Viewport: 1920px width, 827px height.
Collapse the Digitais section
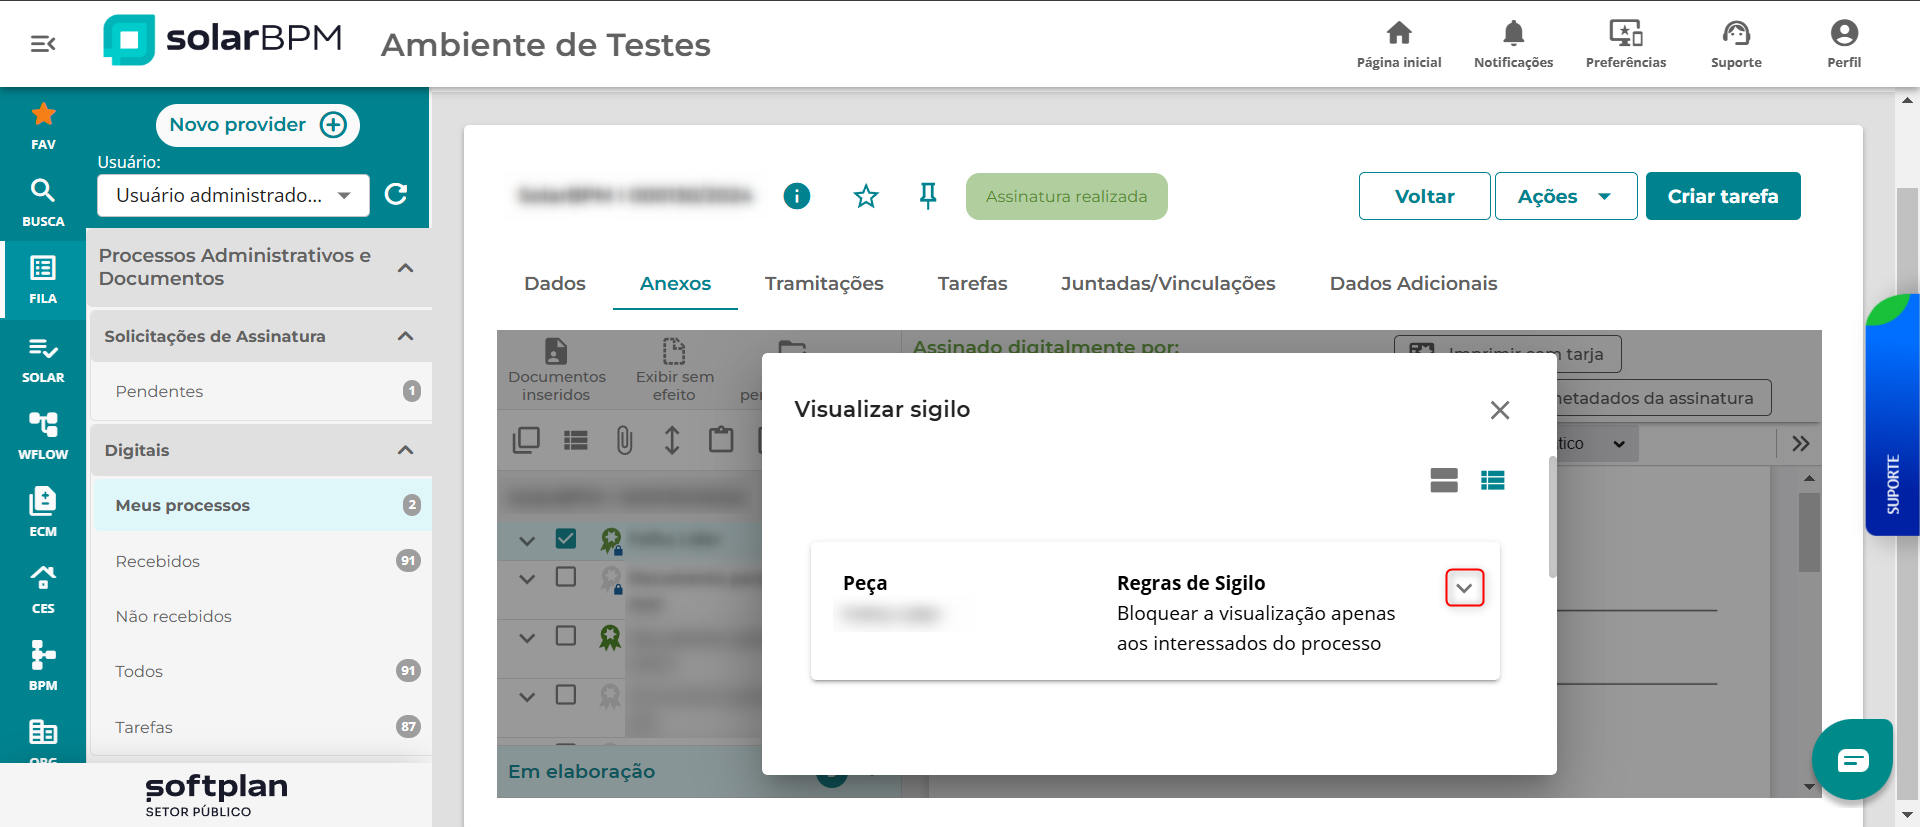coord(405,450)
